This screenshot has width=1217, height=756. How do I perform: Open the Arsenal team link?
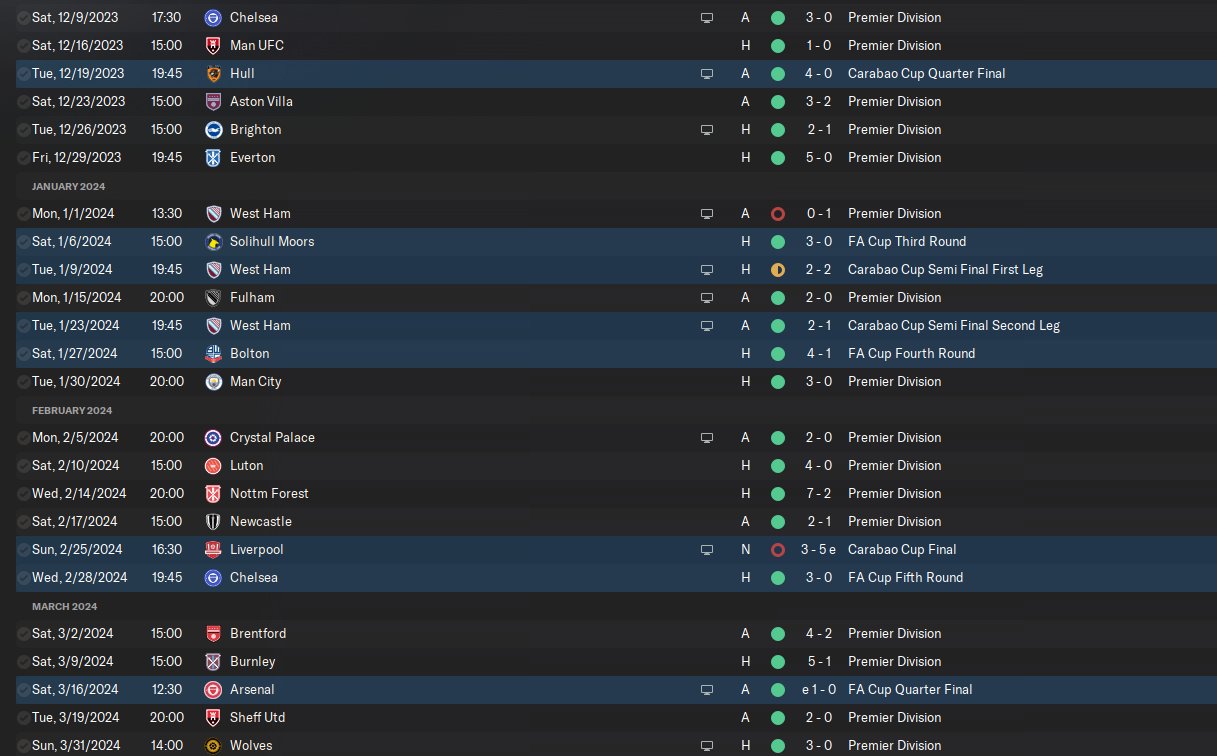click(252, 689)
